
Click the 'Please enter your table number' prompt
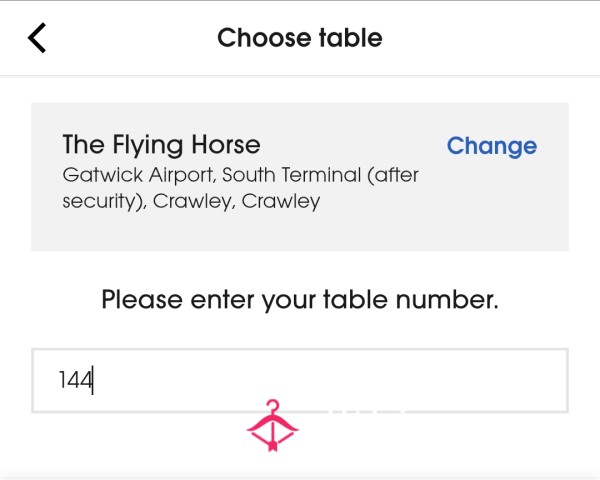(x=300, y=299)
